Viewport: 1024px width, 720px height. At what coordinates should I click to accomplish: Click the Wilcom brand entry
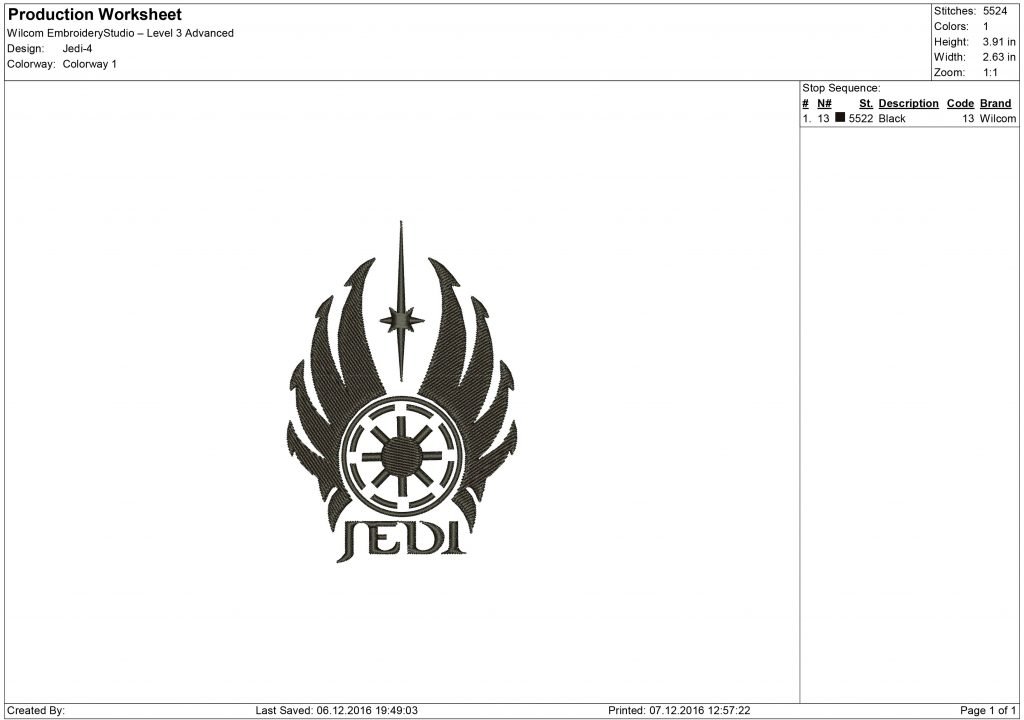point(996,118)
